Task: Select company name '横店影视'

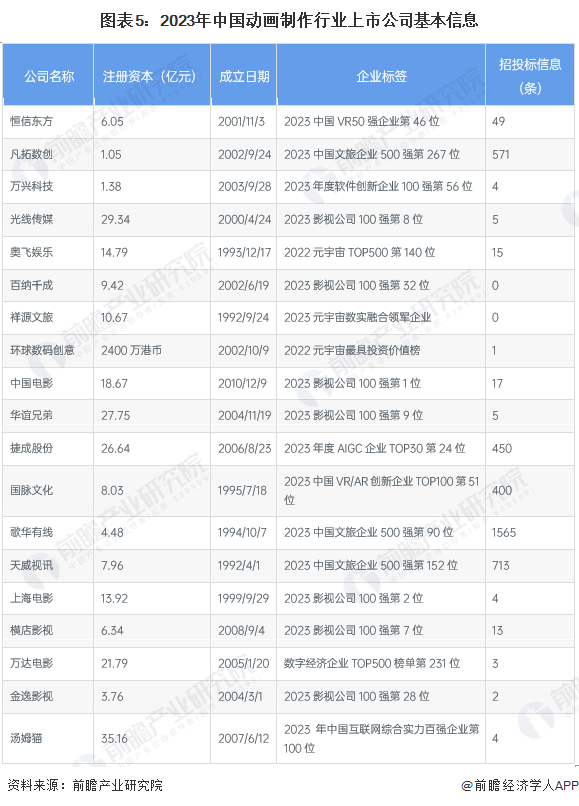Action: [x=31, y=630]
